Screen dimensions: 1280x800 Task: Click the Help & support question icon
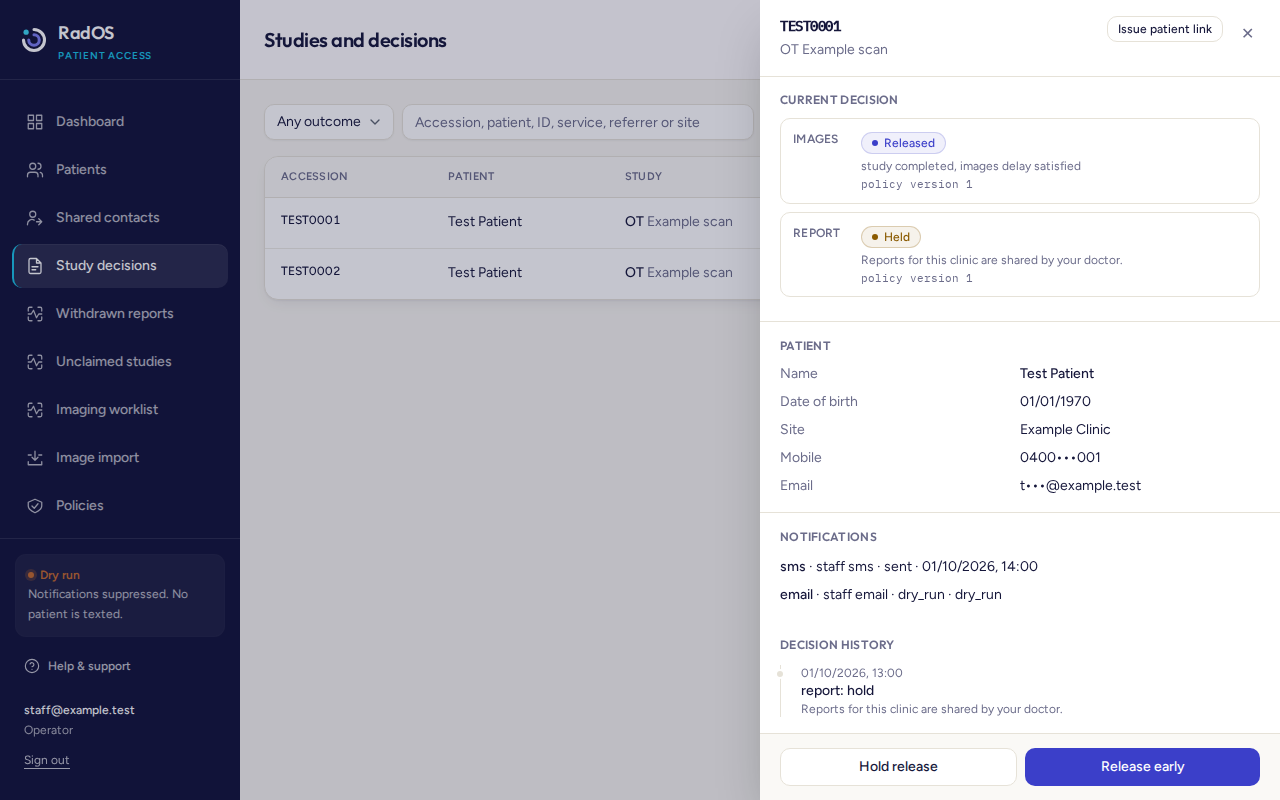click(32, 666)
